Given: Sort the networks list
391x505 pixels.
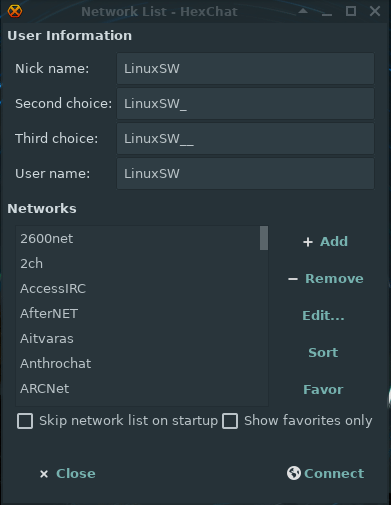Looking at the screenshot, I should click(x=323, y=353).
